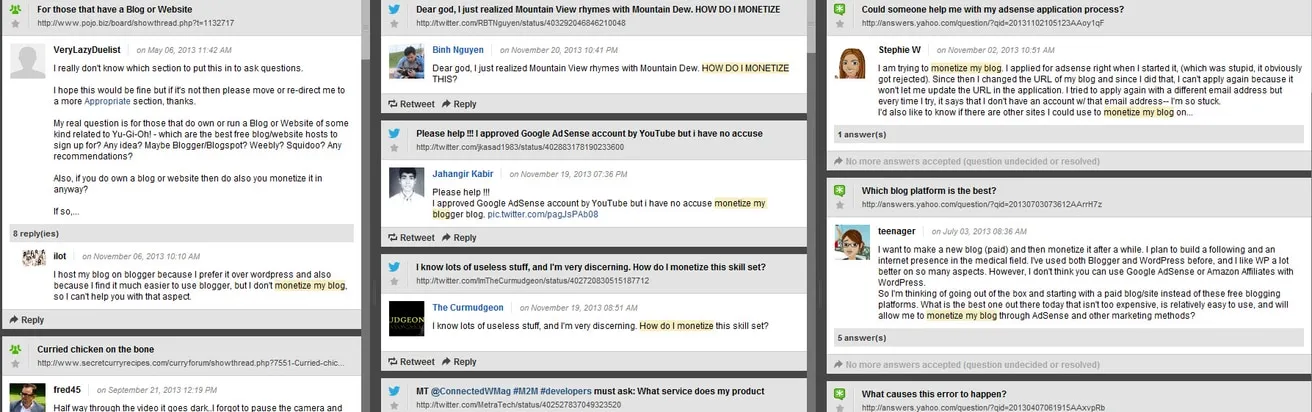Click Twitter icon on 'Please help !!!' tweet header
This screenshot has width=1312, height=412.
[x=394, y=132]
